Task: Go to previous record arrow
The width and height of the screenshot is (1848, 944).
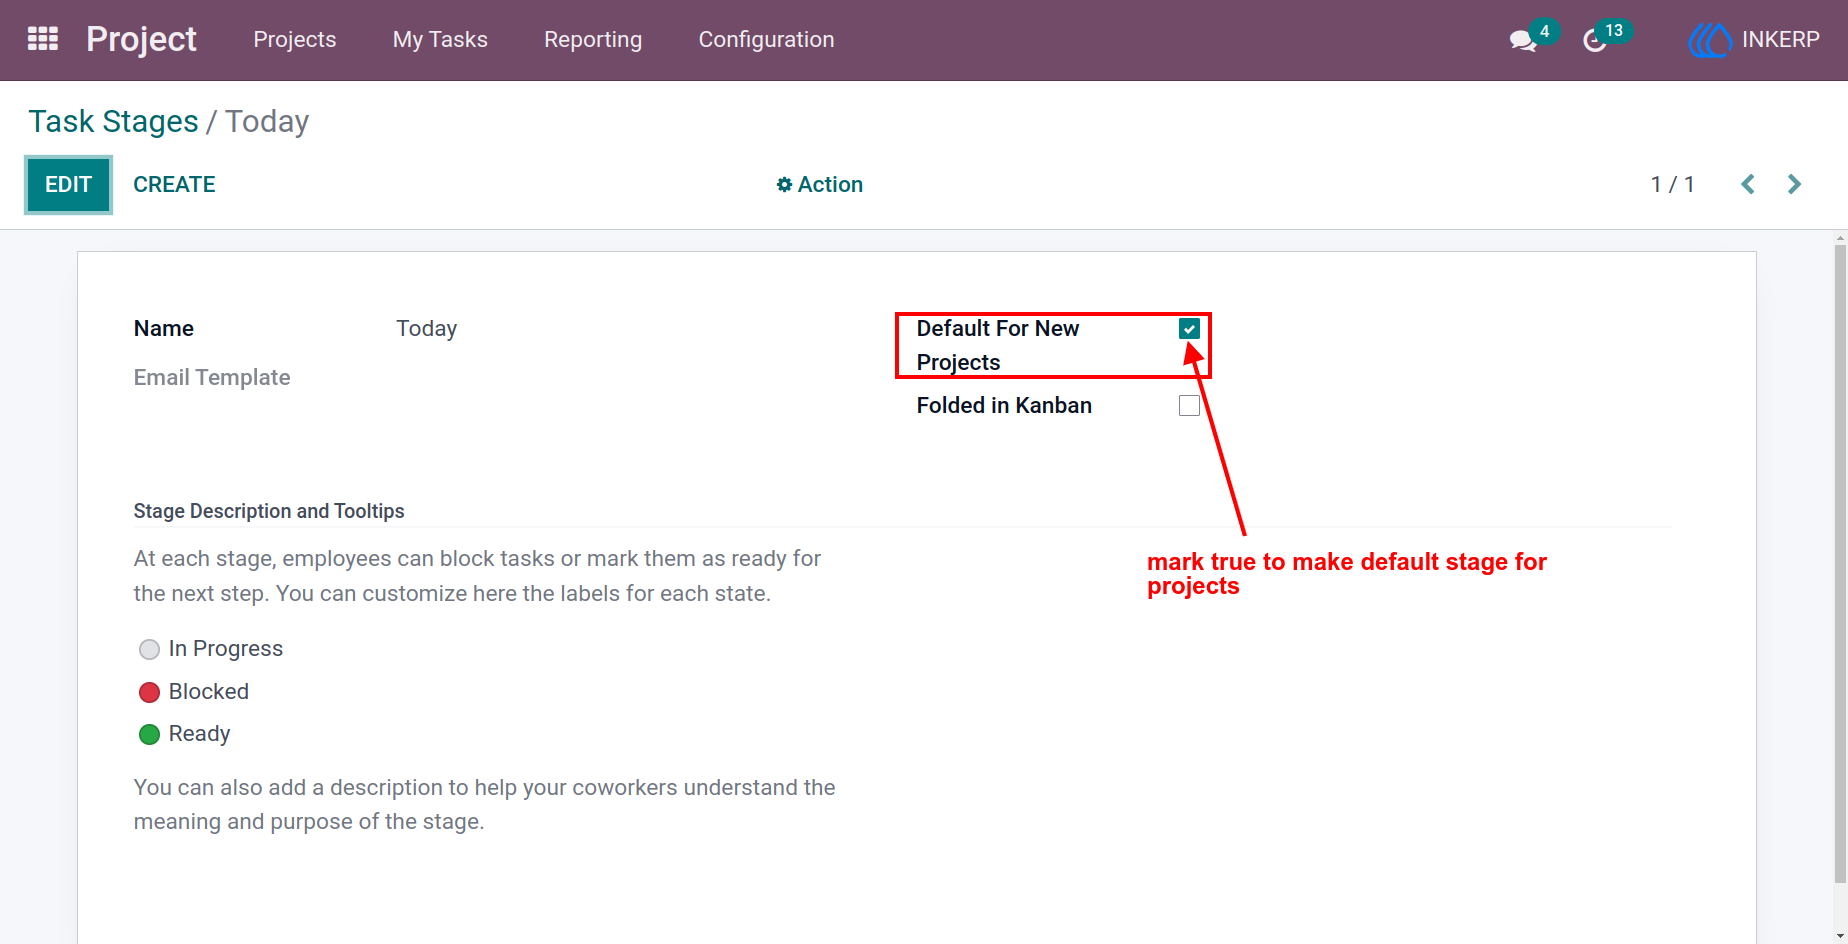Action: click(x=1748, y=184)
